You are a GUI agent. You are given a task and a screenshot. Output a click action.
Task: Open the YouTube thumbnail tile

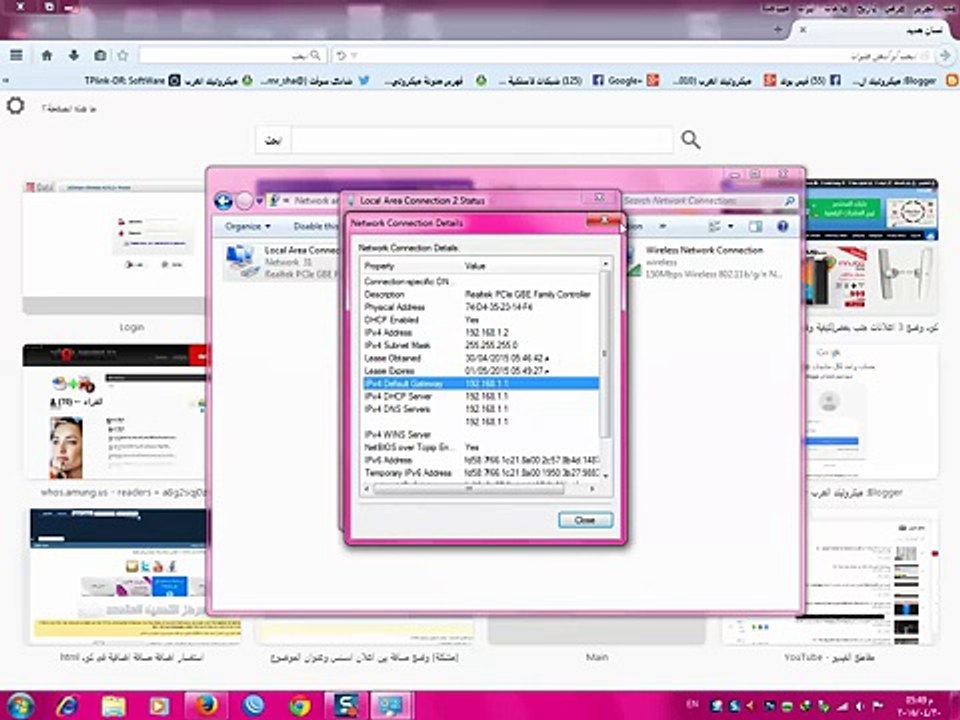(x=830, y=577)
